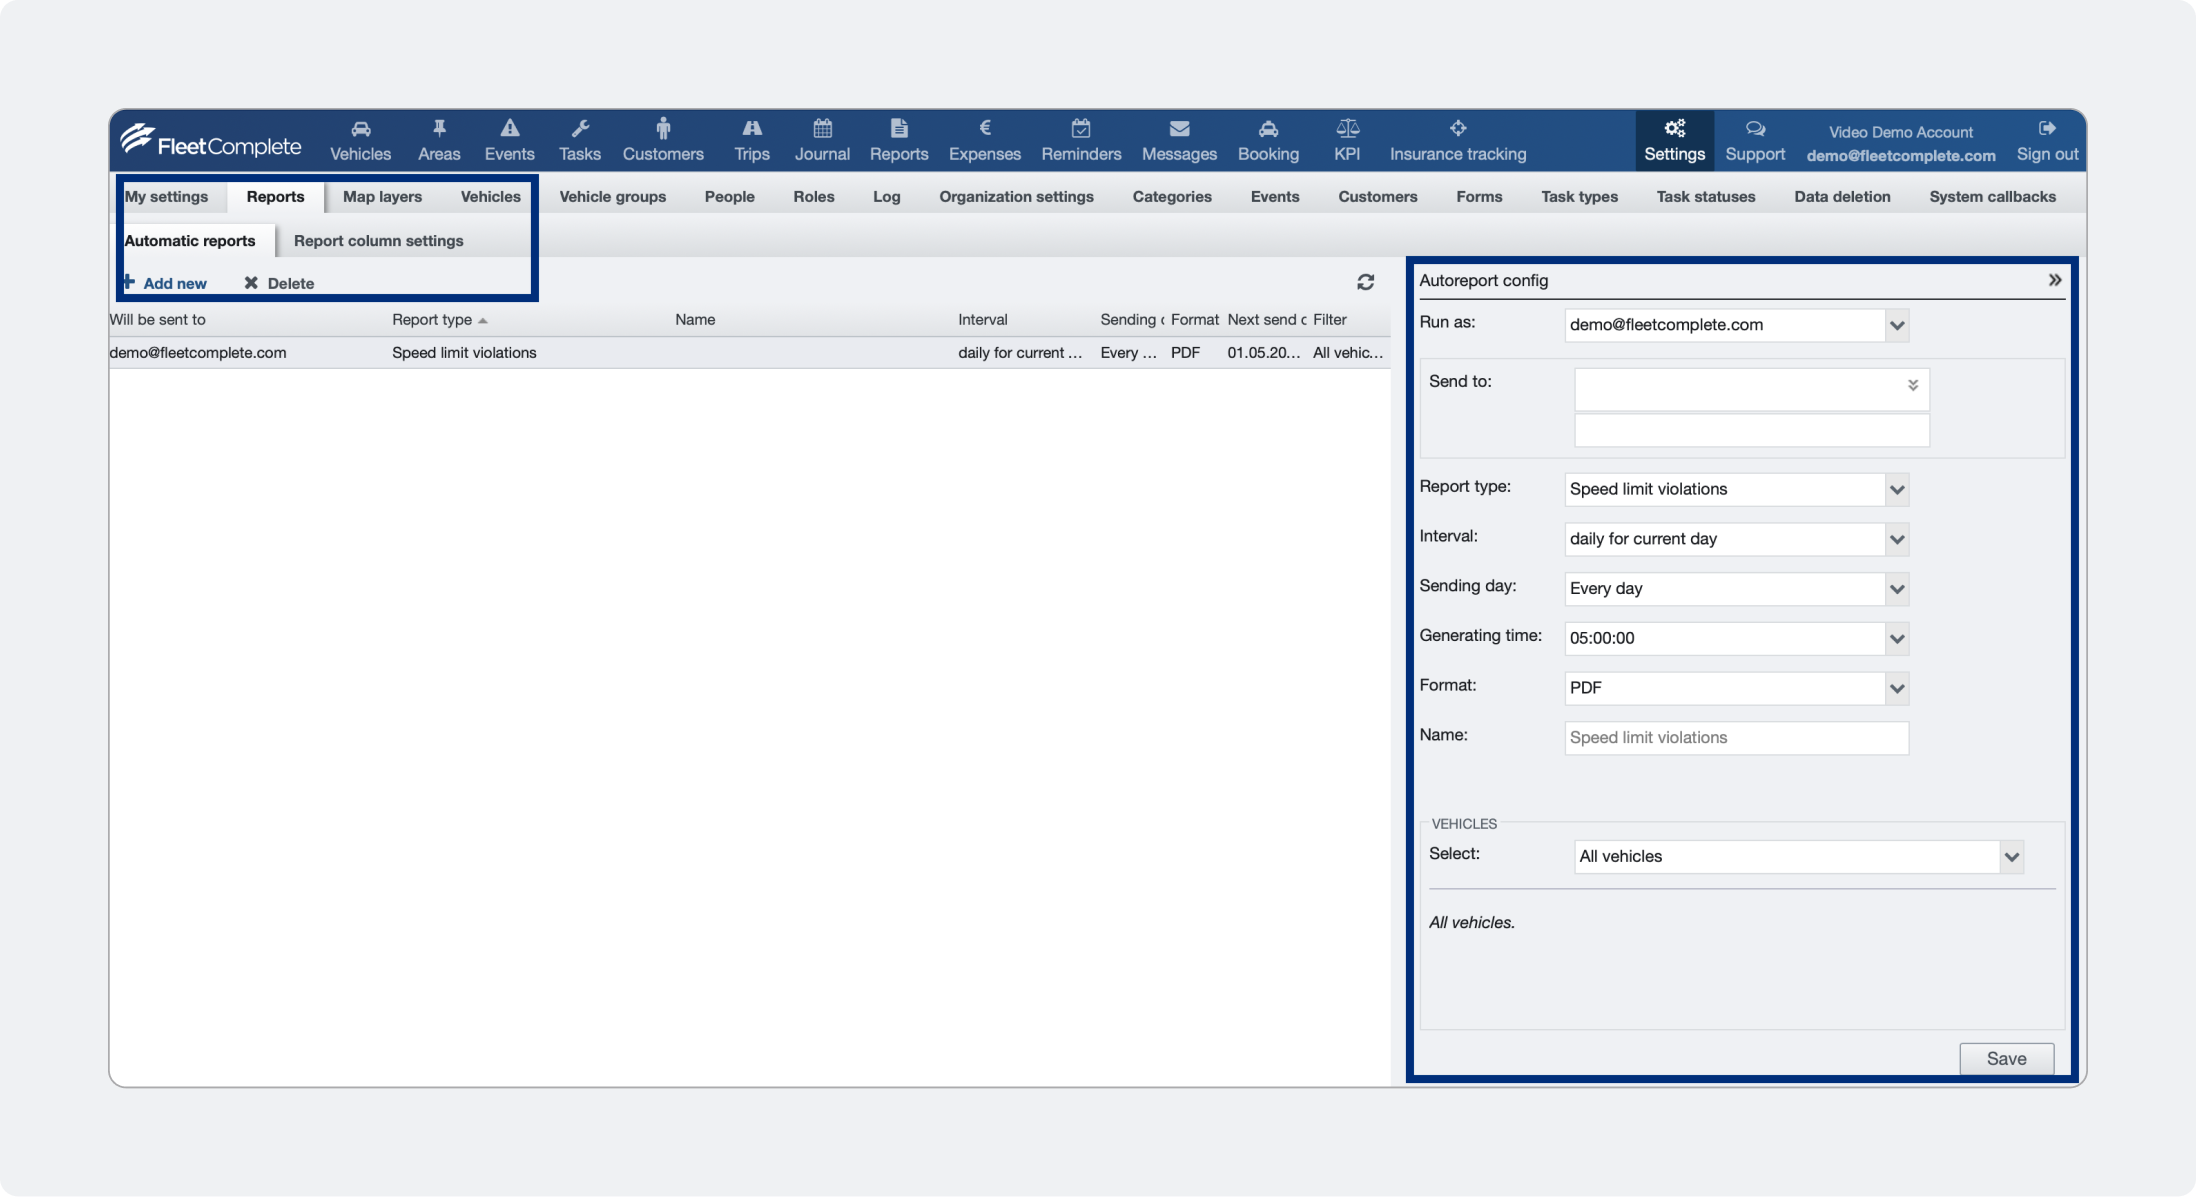This screenshot has height=1197, width=2196.
Task: Click Add new report button
Action: click(x=165, y=283)
